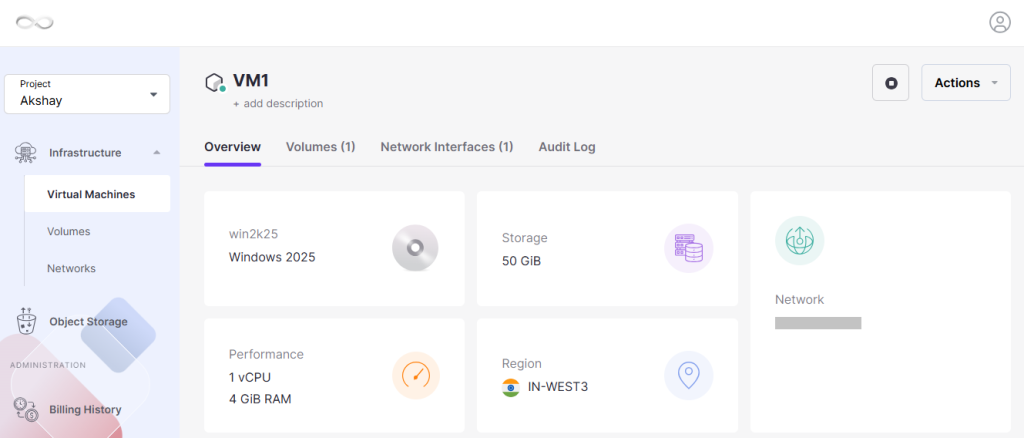Viewport: 1024px width, 438px height.
Task: Click the Billing History clock-coin icon
Action: click(26, 409)
